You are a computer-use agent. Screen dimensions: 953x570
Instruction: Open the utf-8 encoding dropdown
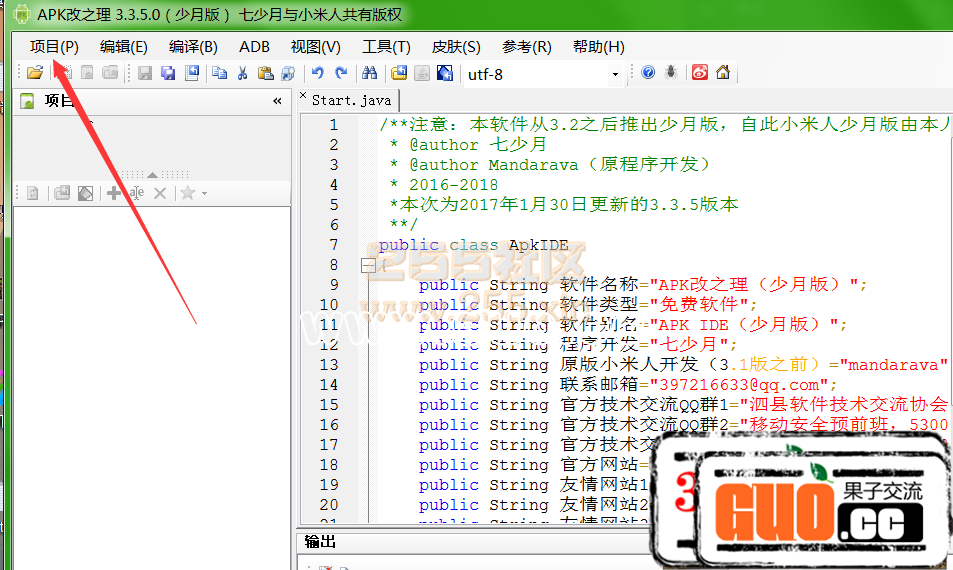tap(615, 75)
